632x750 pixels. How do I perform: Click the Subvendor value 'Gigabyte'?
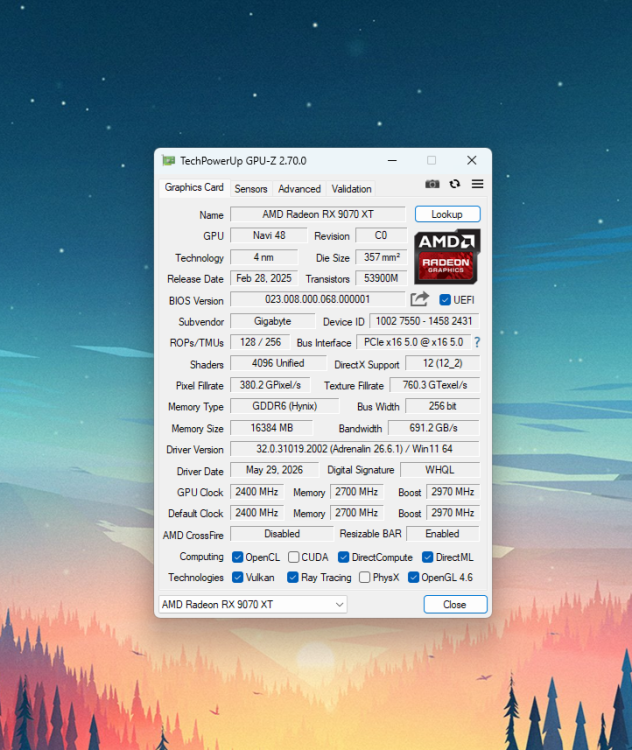tap(273, 321)
